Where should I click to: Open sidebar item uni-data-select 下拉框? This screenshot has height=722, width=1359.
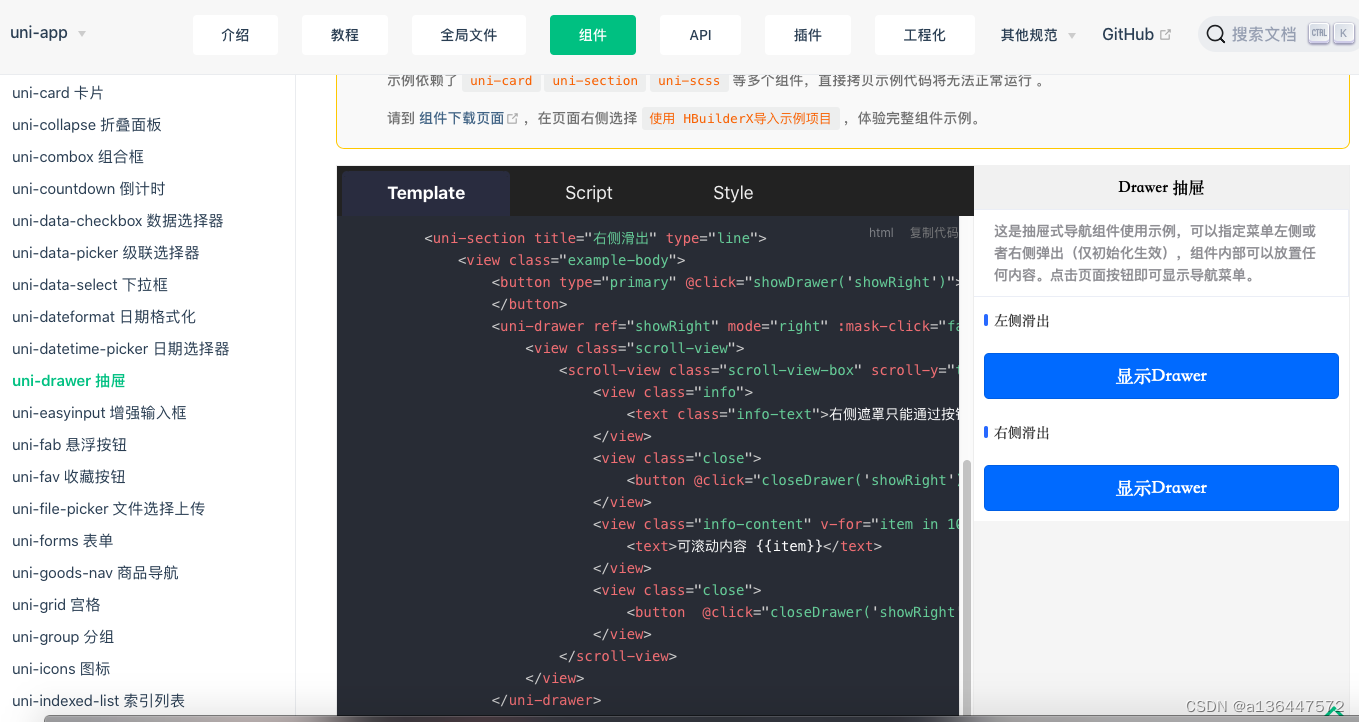[90, 285]
